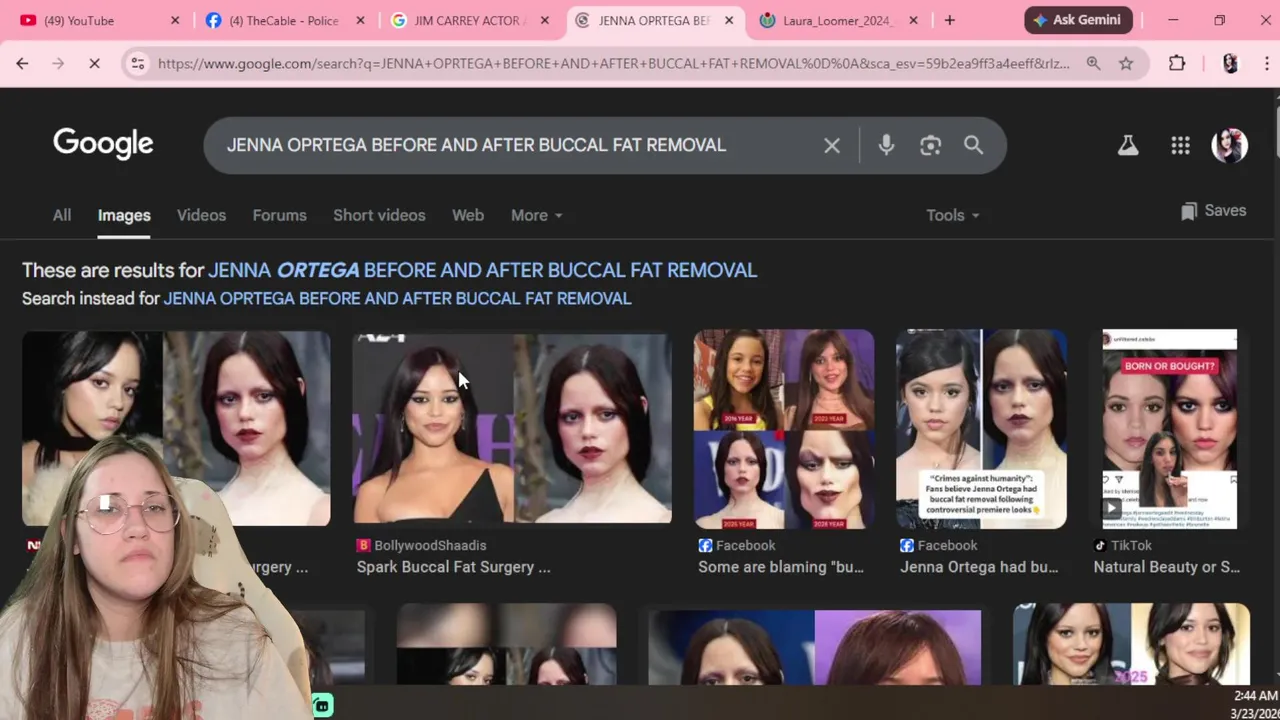
Task: Expand the Tools dropdown
Action: tap(952, 215)
